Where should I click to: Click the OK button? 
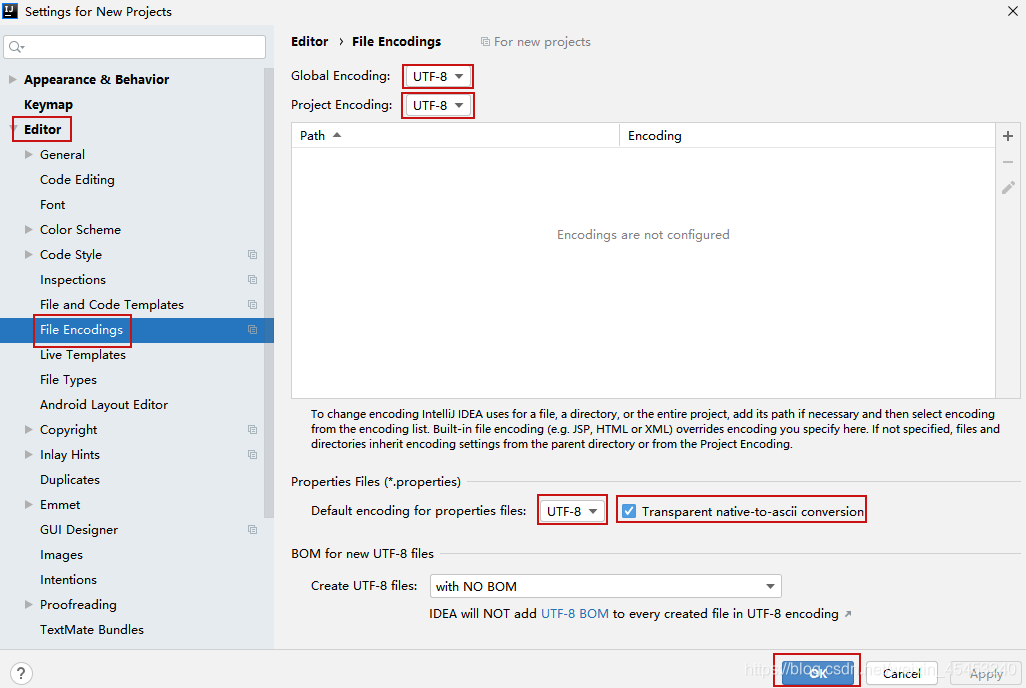[817, 672]
